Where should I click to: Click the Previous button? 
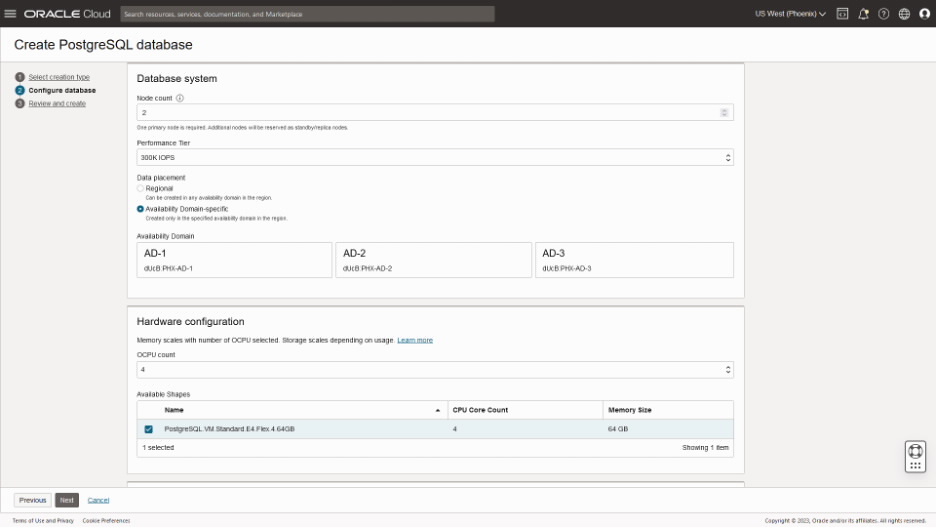(x=32, y=500)
